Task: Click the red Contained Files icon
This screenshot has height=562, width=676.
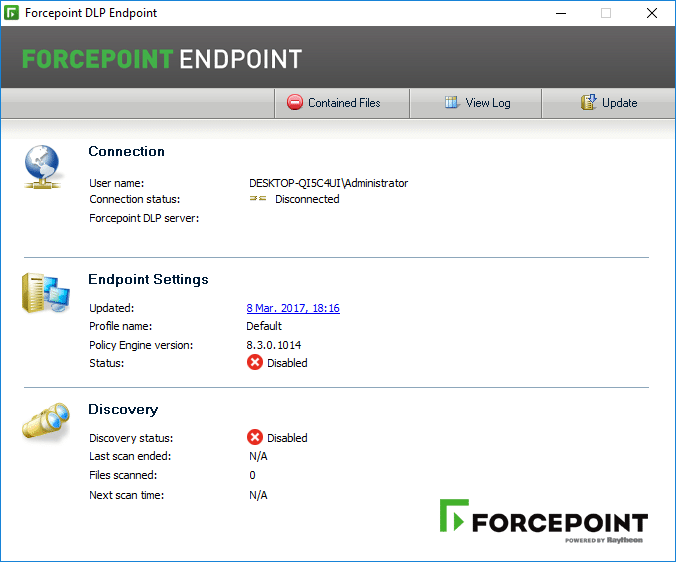Action: coord(295,103)
